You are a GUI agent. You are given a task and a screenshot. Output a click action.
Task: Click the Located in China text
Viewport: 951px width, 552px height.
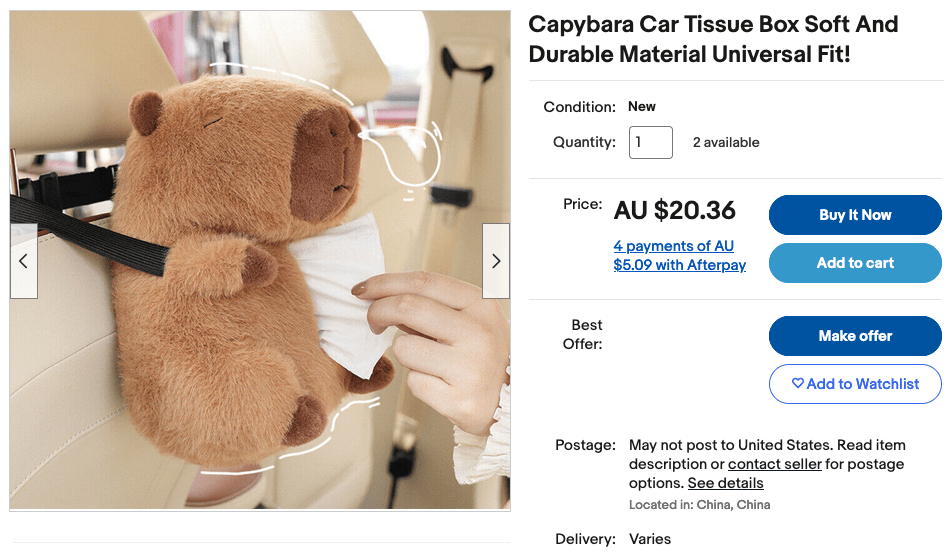[699, 505]
